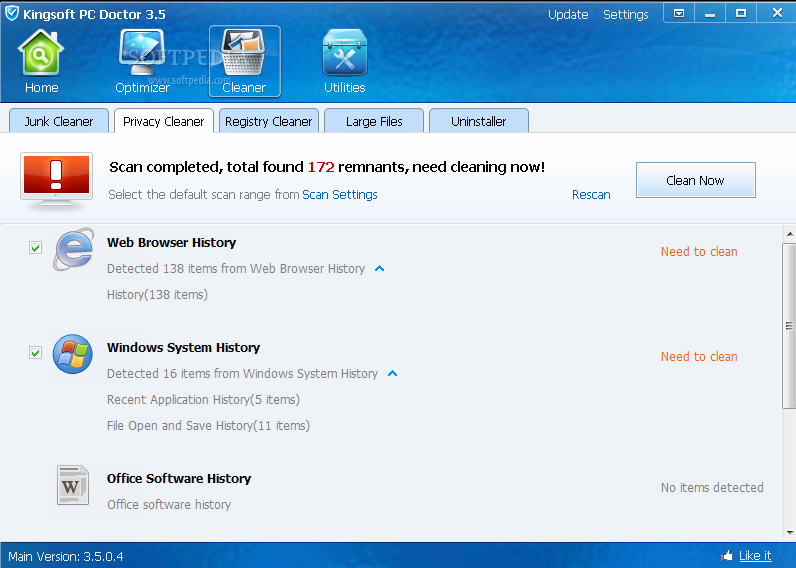
Task: Collapse the Windows System History details chevron
Action: coord(392,374)
